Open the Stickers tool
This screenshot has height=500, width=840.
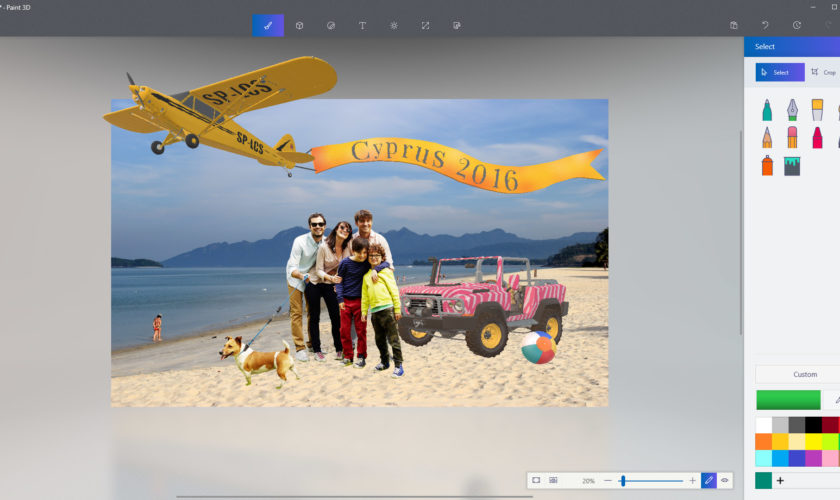tap(331, 25)
